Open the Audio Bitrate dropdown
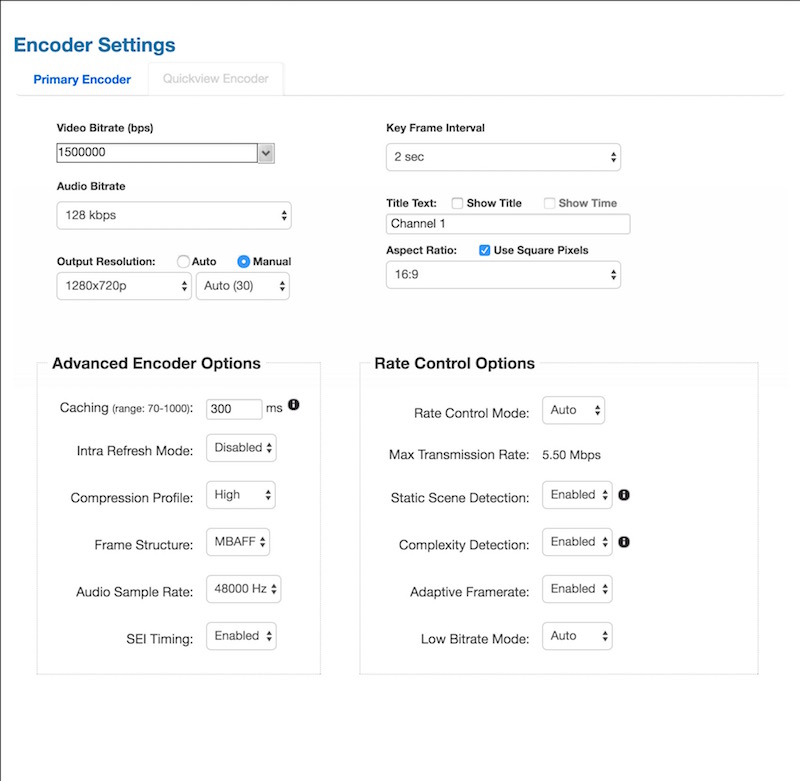This screenshot has width=800, height=781. click(x=173, y=215)
